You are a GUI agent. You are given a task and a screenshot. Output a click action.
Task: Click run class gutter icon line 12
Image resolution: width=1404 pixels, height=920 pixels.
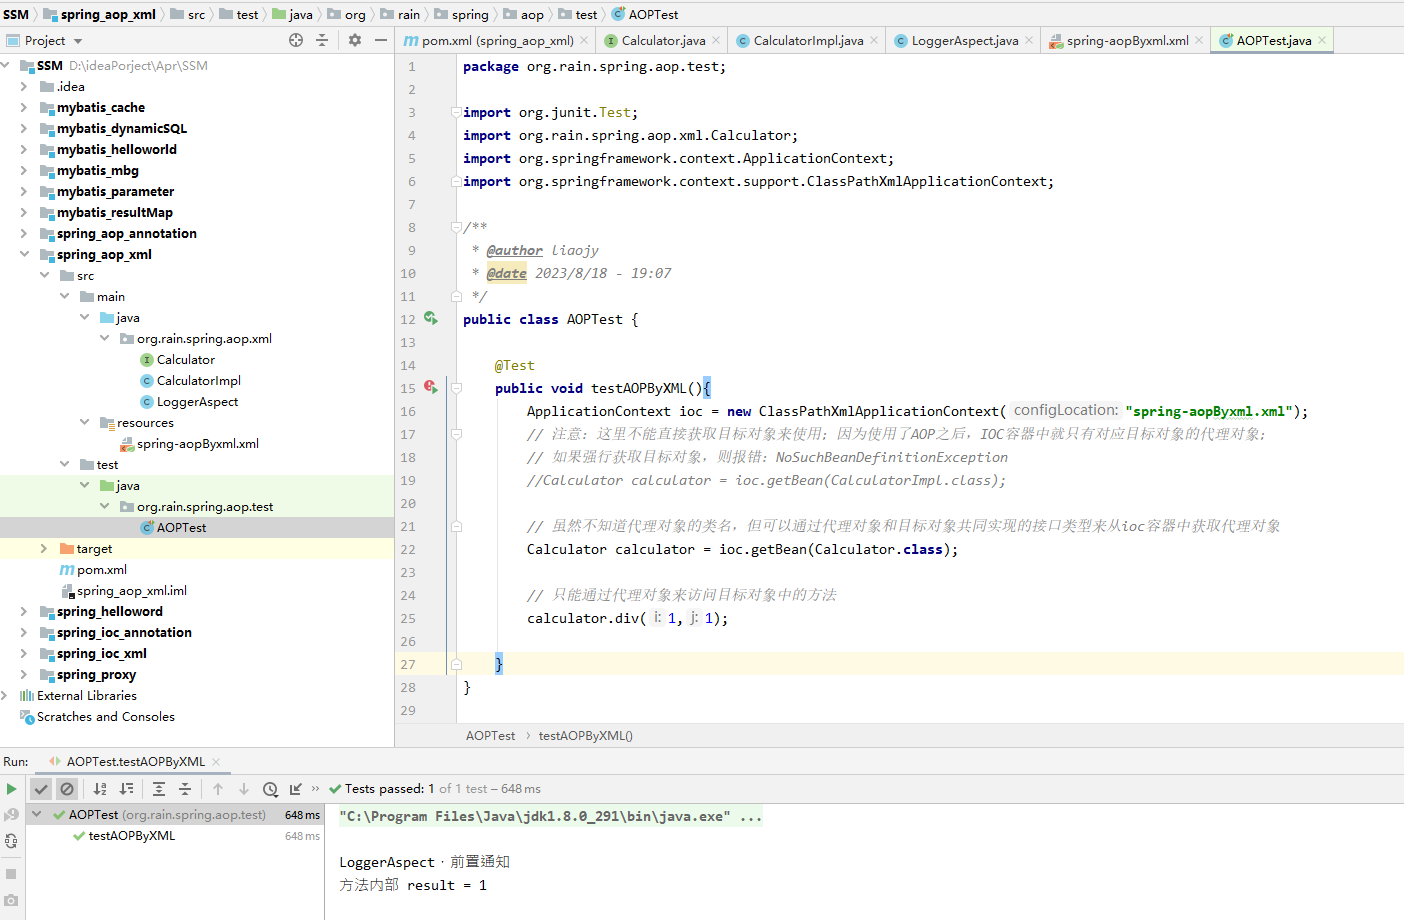(431, 318)
